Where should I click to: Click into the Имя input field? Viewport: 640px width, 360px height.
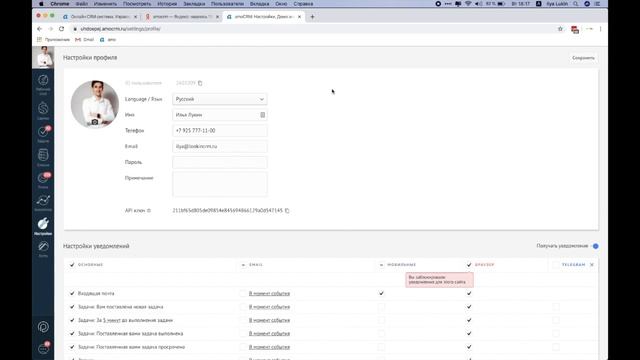220,115
